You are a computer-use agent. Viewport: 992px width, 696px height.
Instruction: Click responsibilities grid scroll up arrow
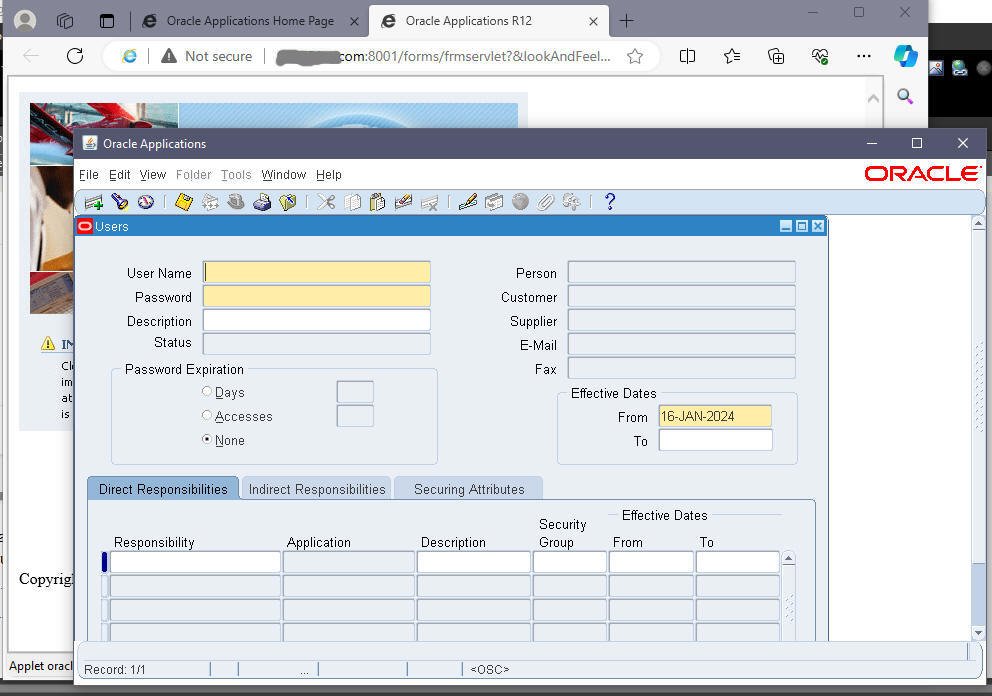tap(788, 558)
